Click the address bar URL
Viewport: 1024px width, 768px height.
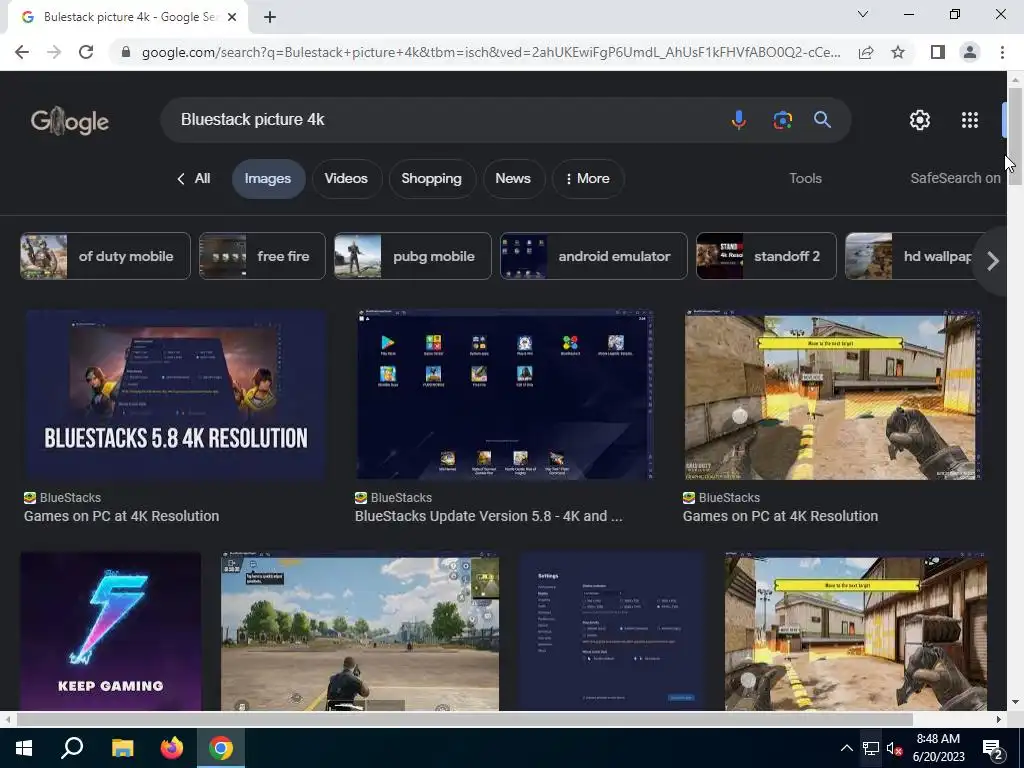click(491, 52)
